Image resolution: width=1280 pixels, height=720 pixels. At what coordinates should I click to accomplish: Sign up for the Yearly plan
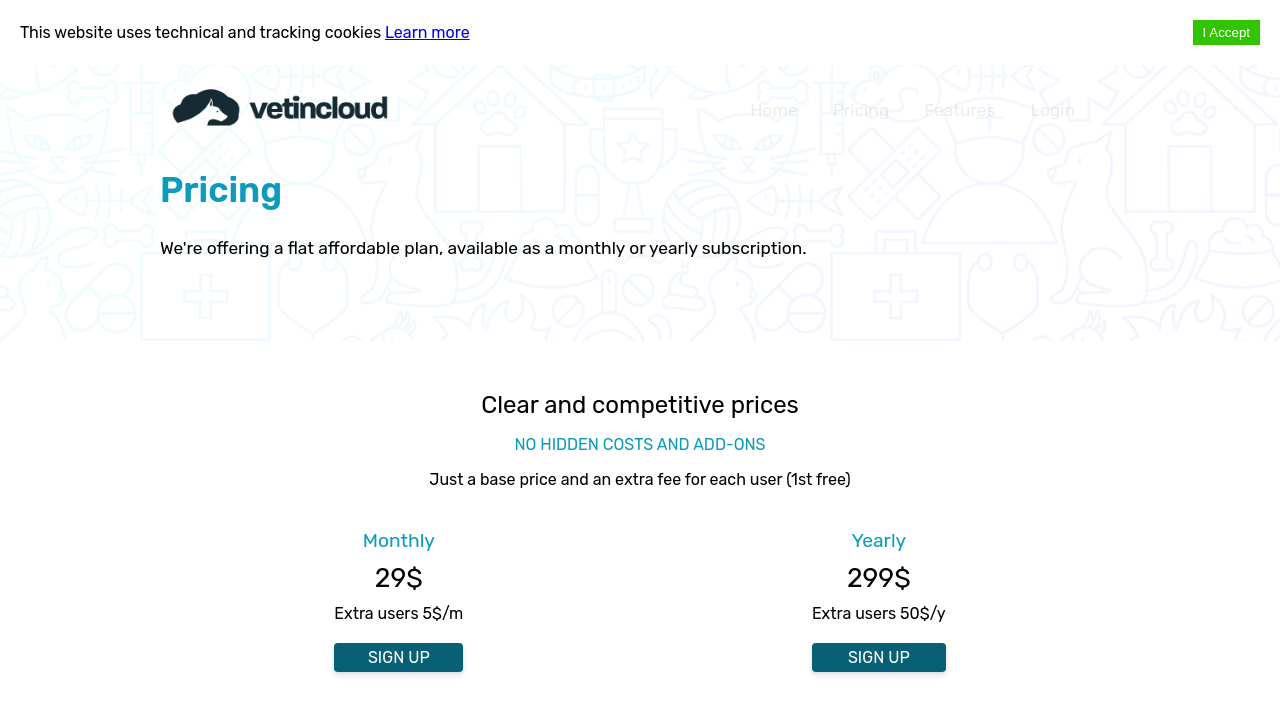[879, 657]
